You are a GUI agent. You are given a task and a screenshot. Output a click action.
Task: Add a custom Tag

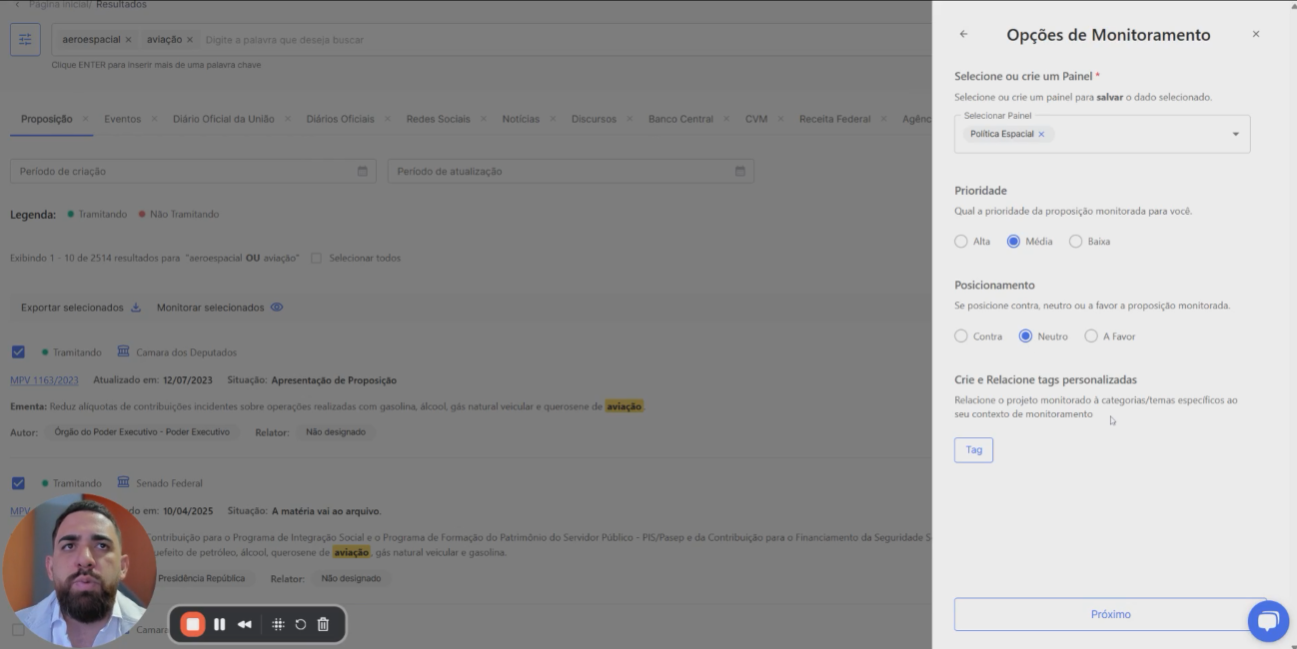[973, 450]
